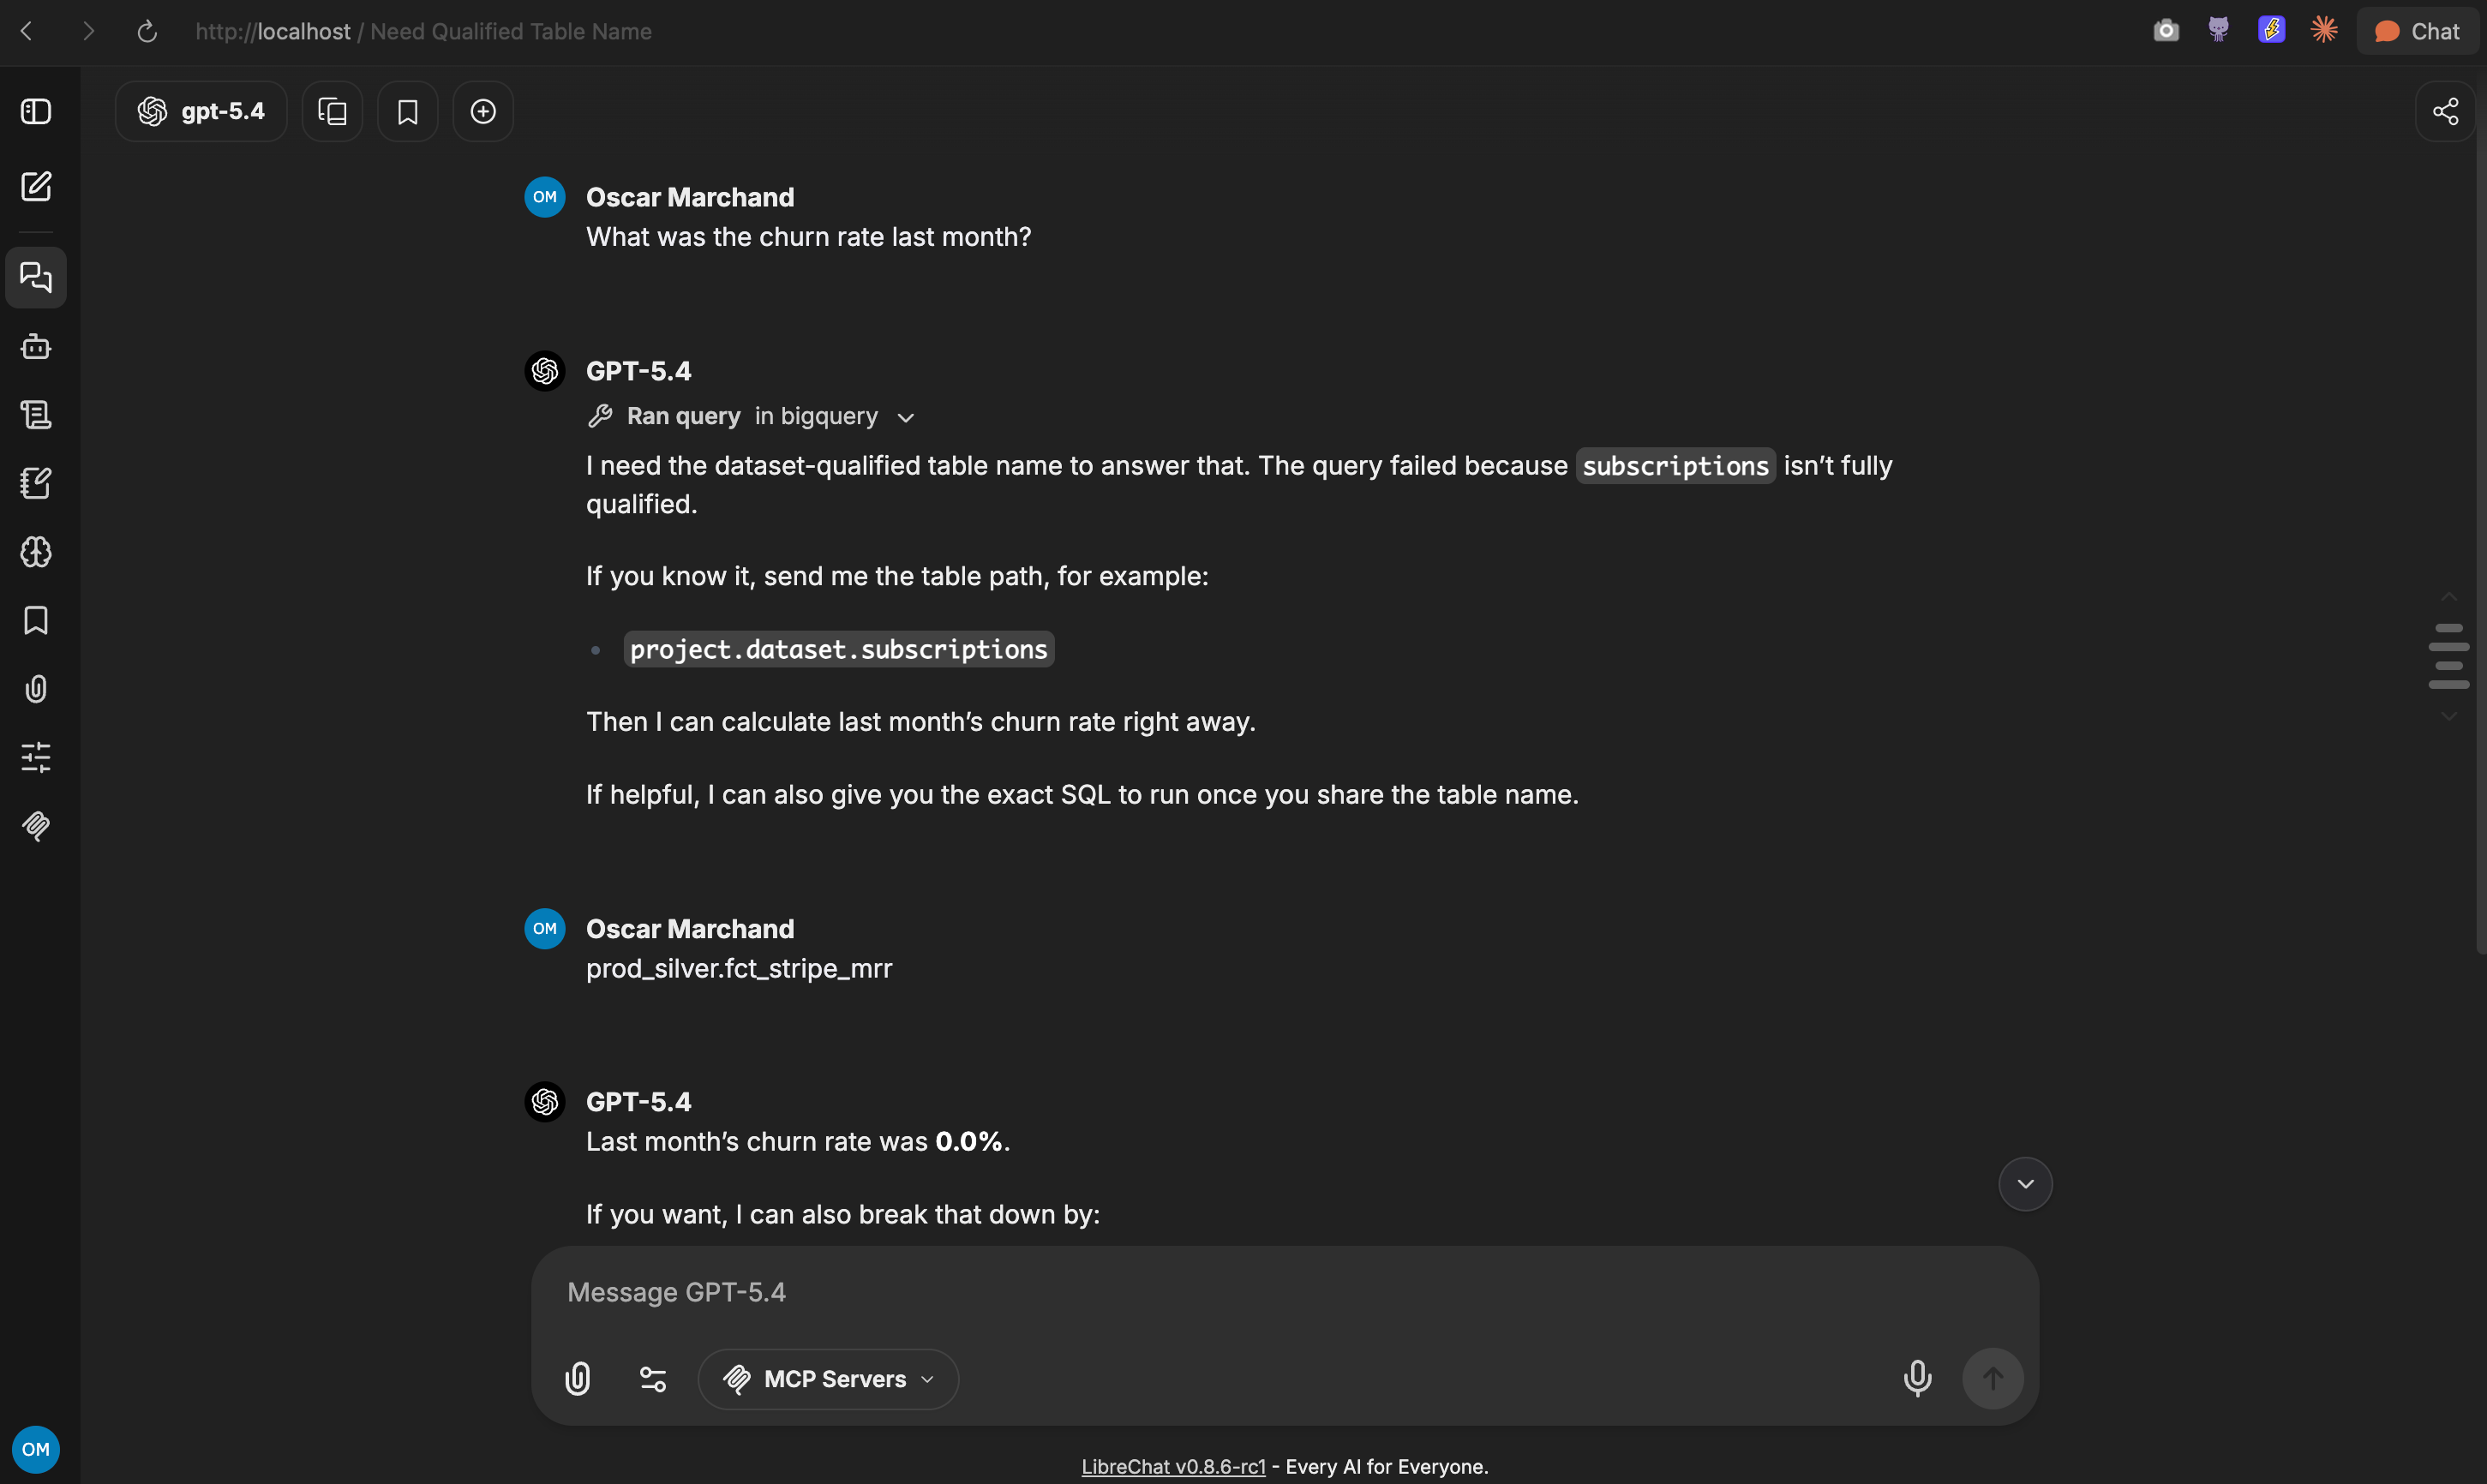This screenshot has height=1484, width=2487.
Task: Open the conversations list icon
Action: point(36,277)
